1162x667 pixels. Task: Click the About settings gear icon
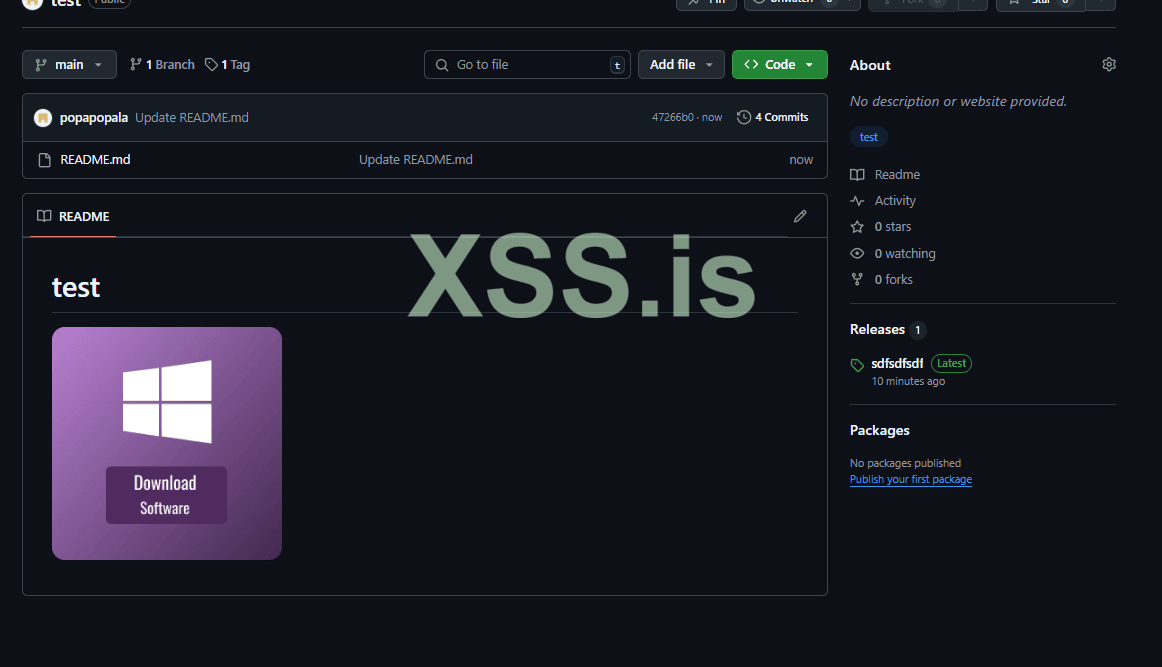click(x=1109, y=64)
